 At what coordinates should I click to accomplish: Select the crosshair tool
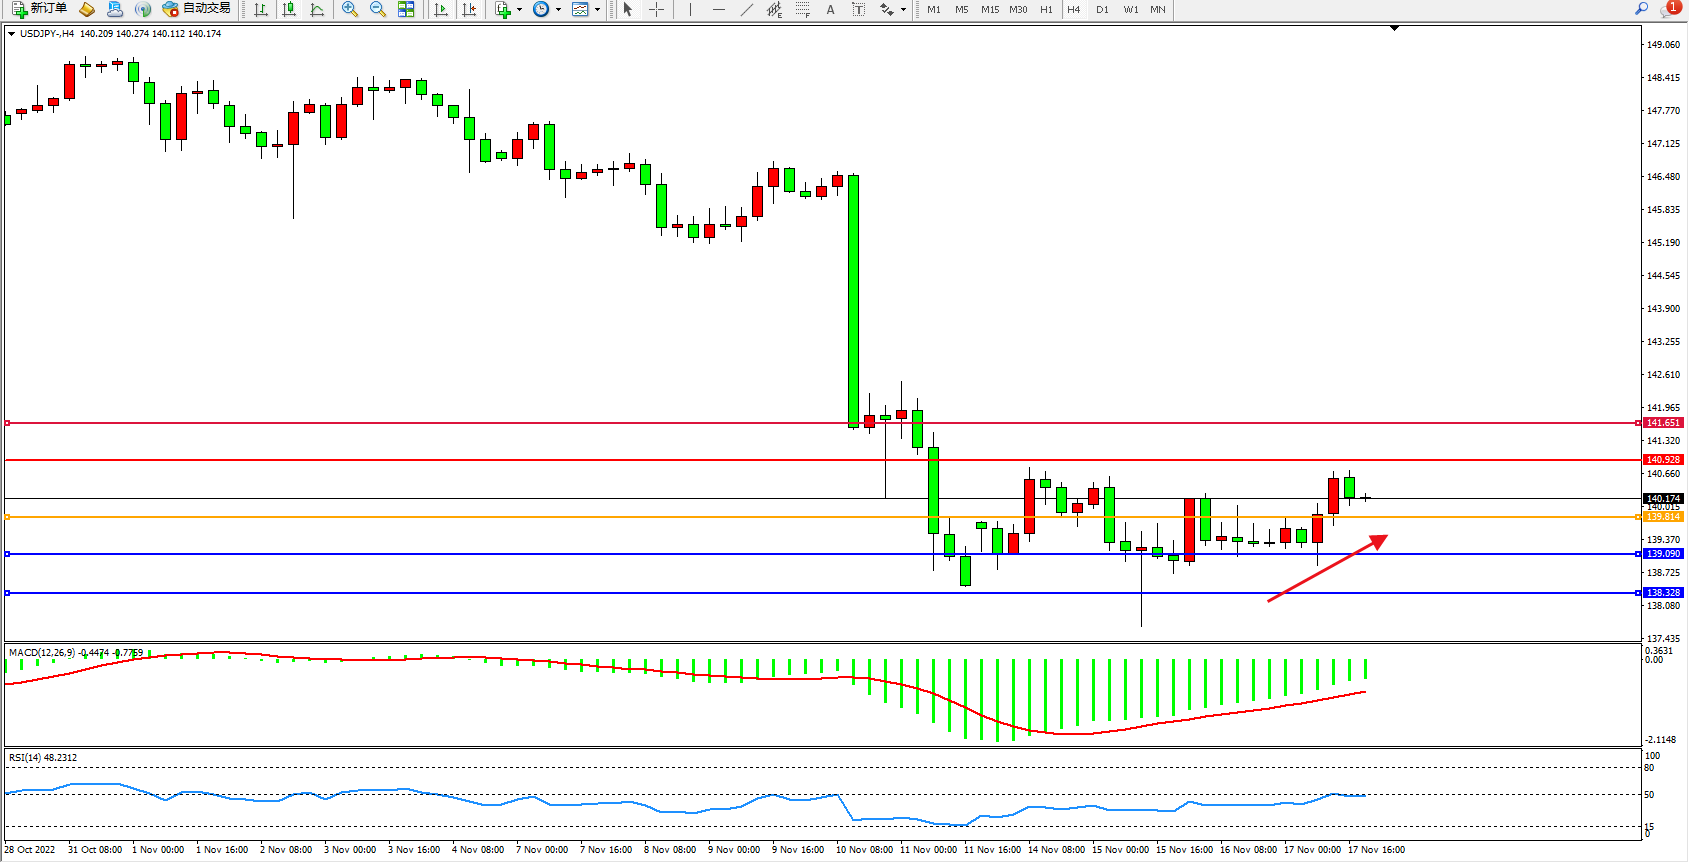click(x=656, y=9)
